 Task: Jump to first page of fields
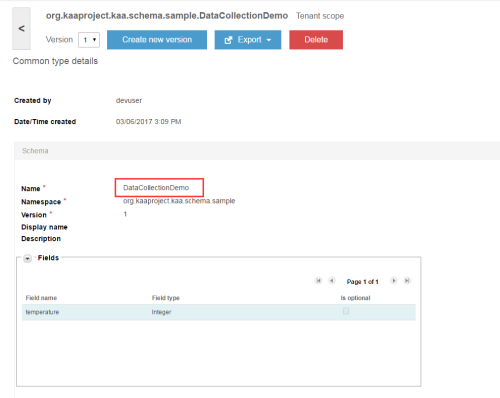tap(318, 281)
